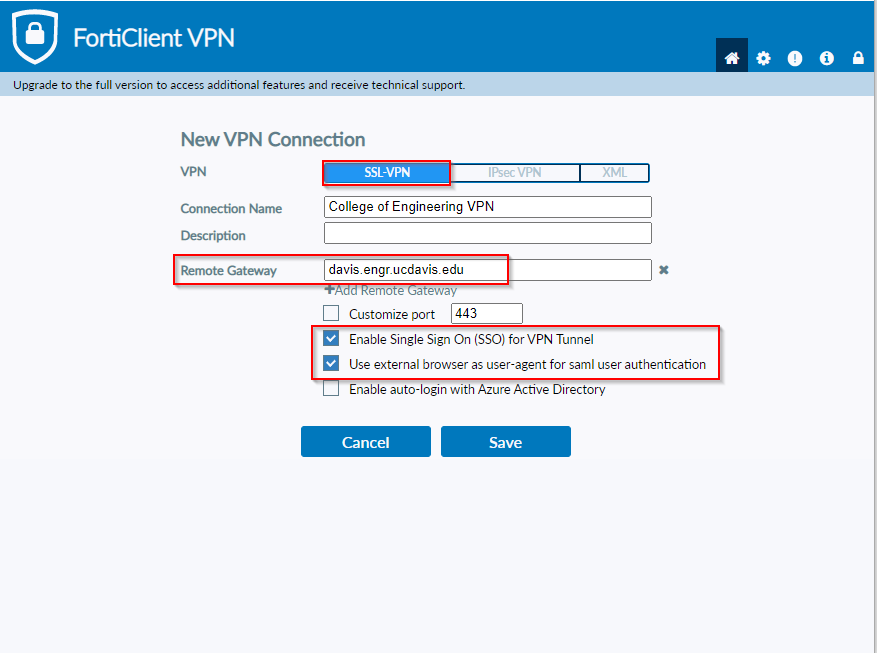
Task: Click the padlock icon in header
Action: tap(858, 58)
